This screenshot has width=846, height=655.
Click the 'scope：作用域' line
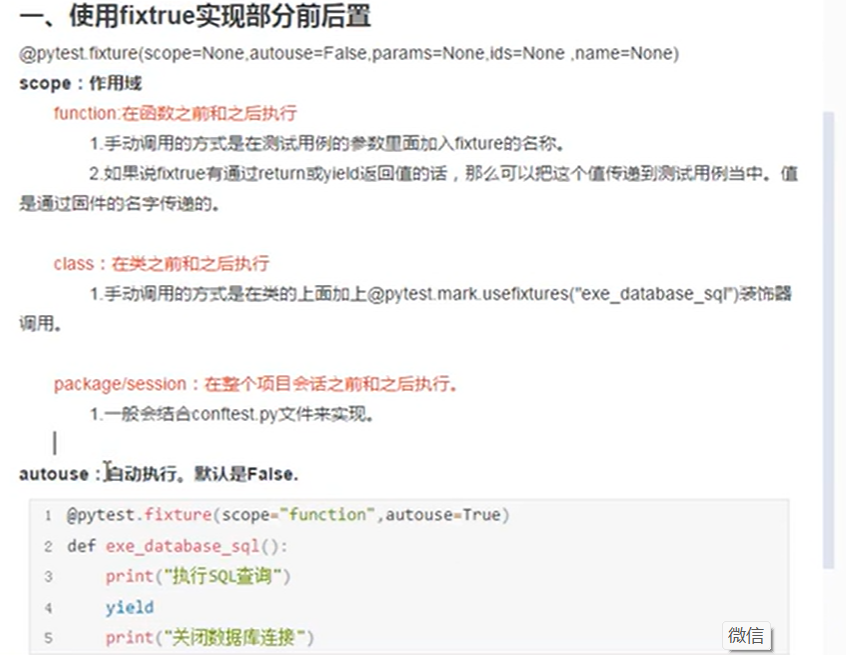(x=80, y=84)
